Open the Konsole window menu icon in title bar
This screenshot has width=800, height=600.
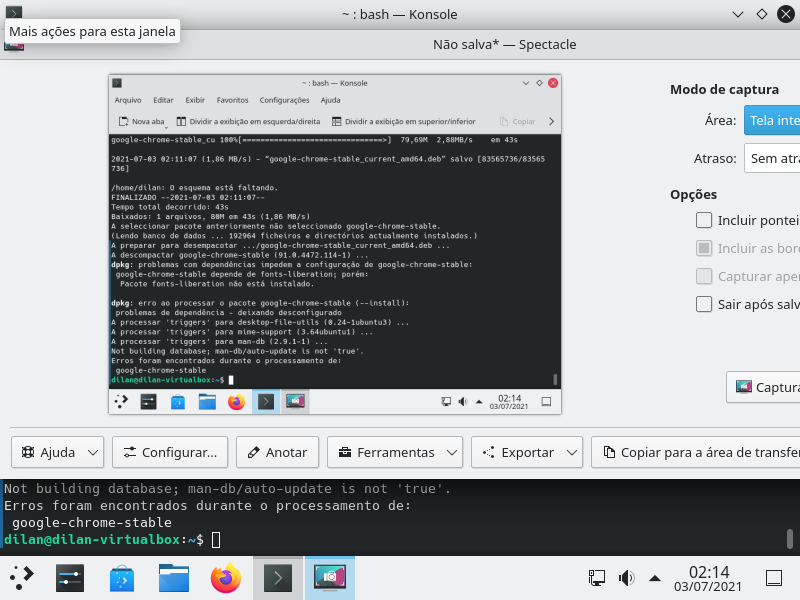14,12
